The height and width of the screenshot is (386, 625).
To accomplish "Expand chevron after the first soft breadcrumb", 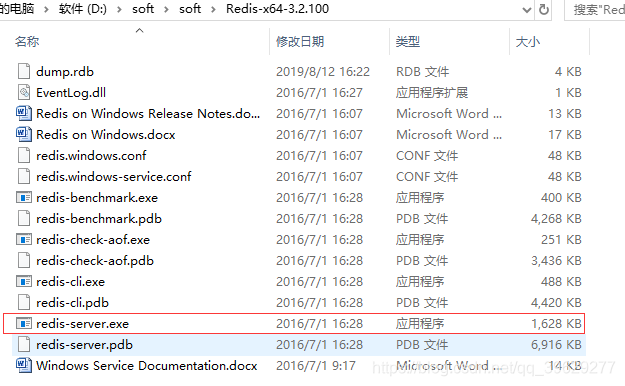I will [x=166, y=9].
